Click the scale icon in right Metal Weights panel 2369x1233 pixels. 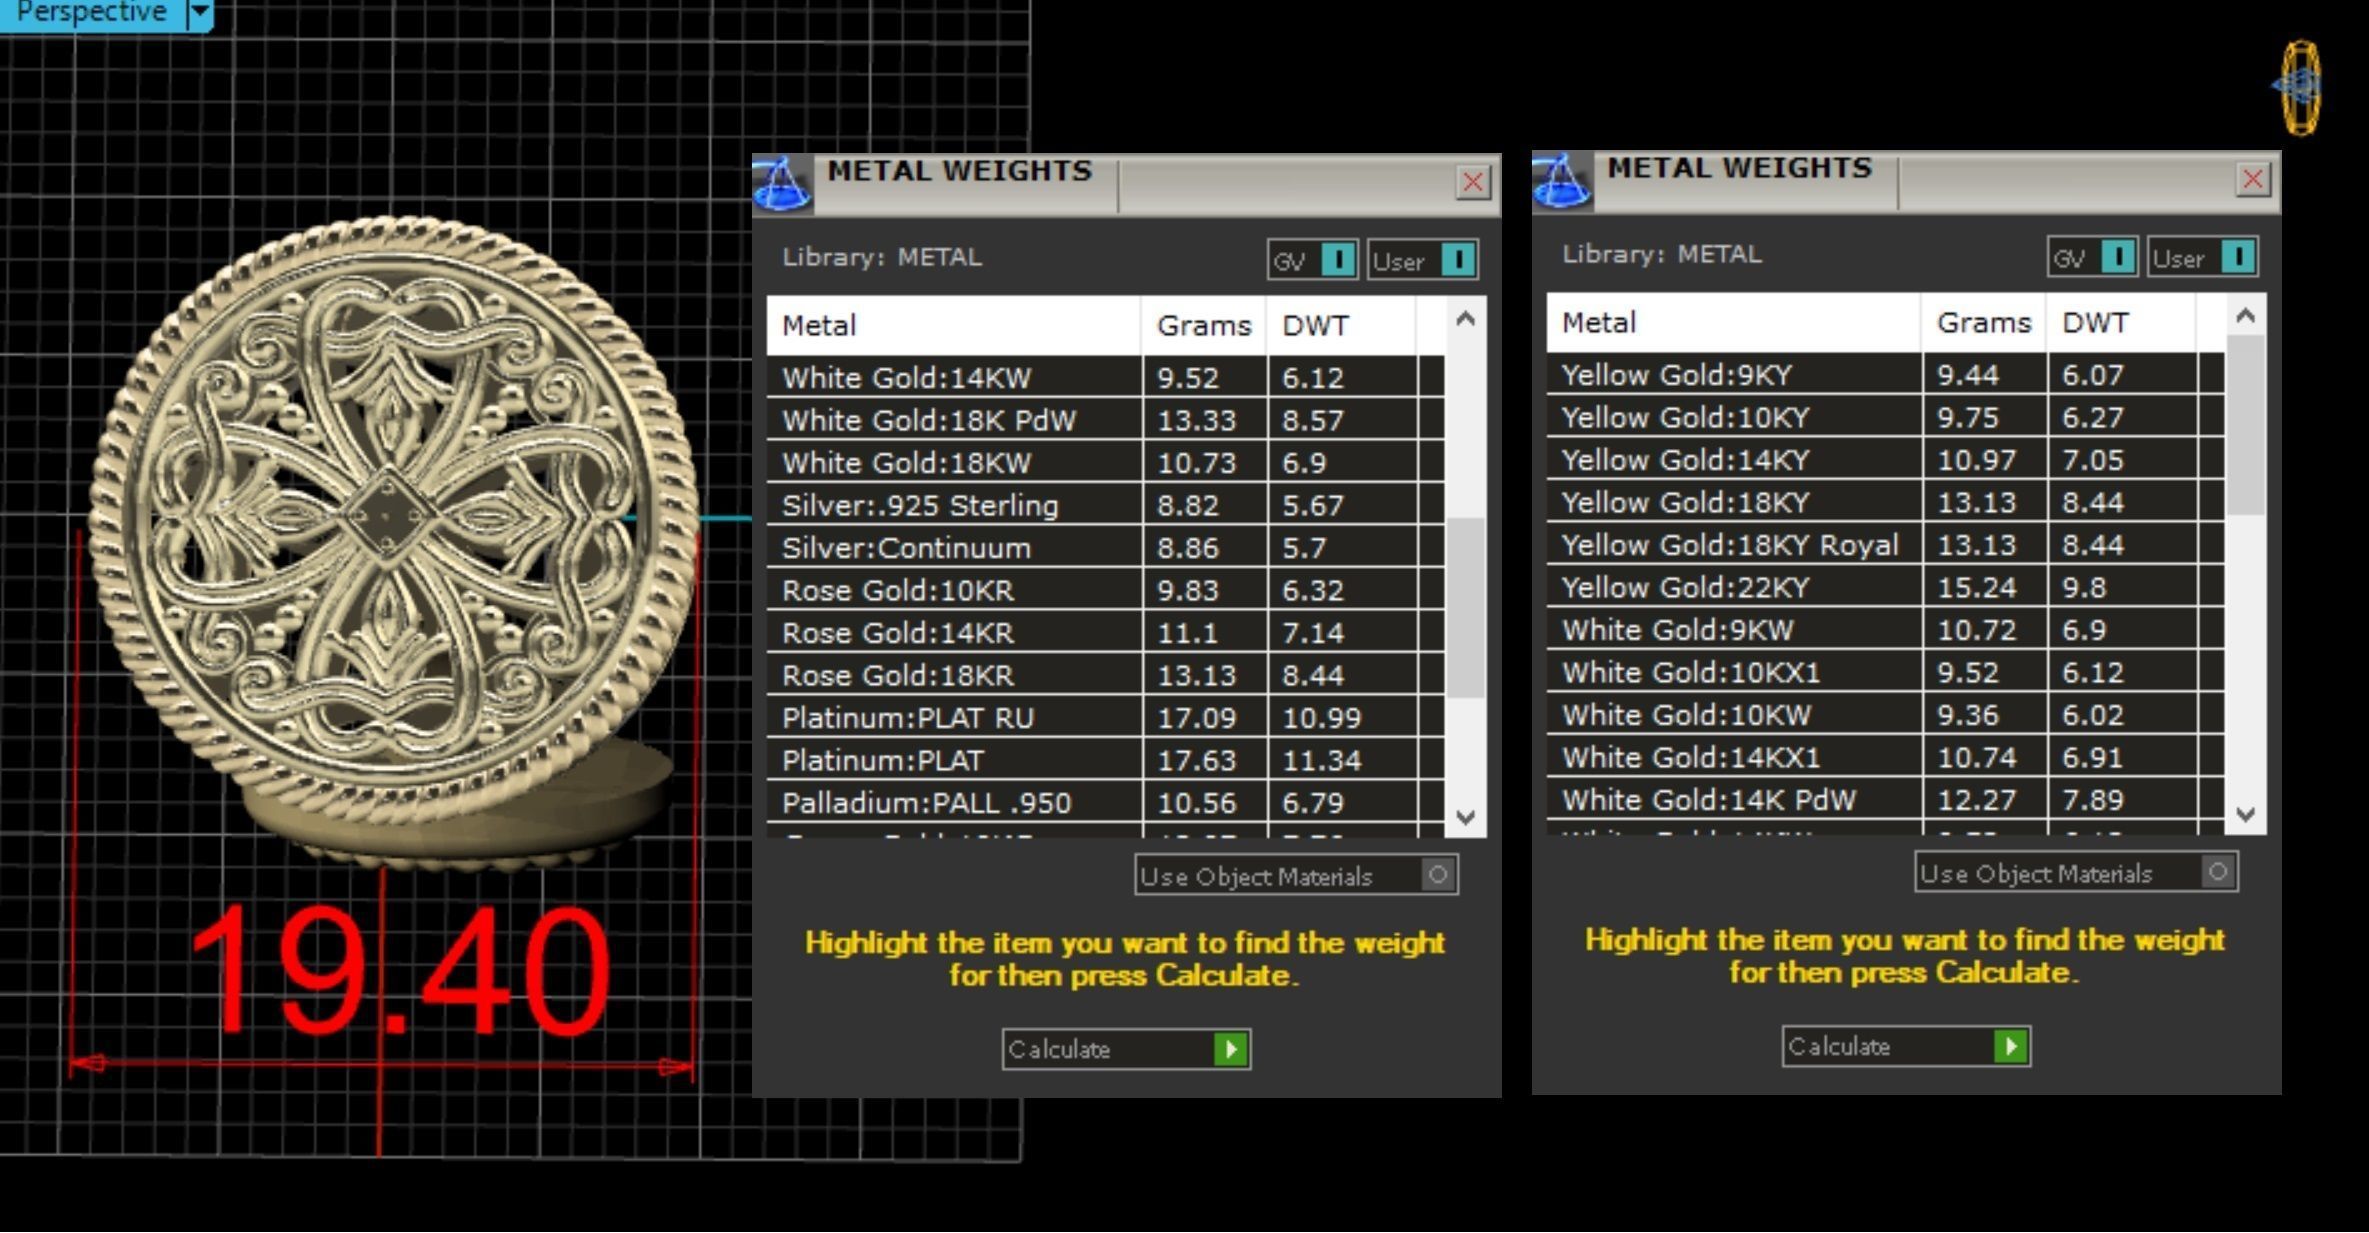click(x=1562, y=182)
